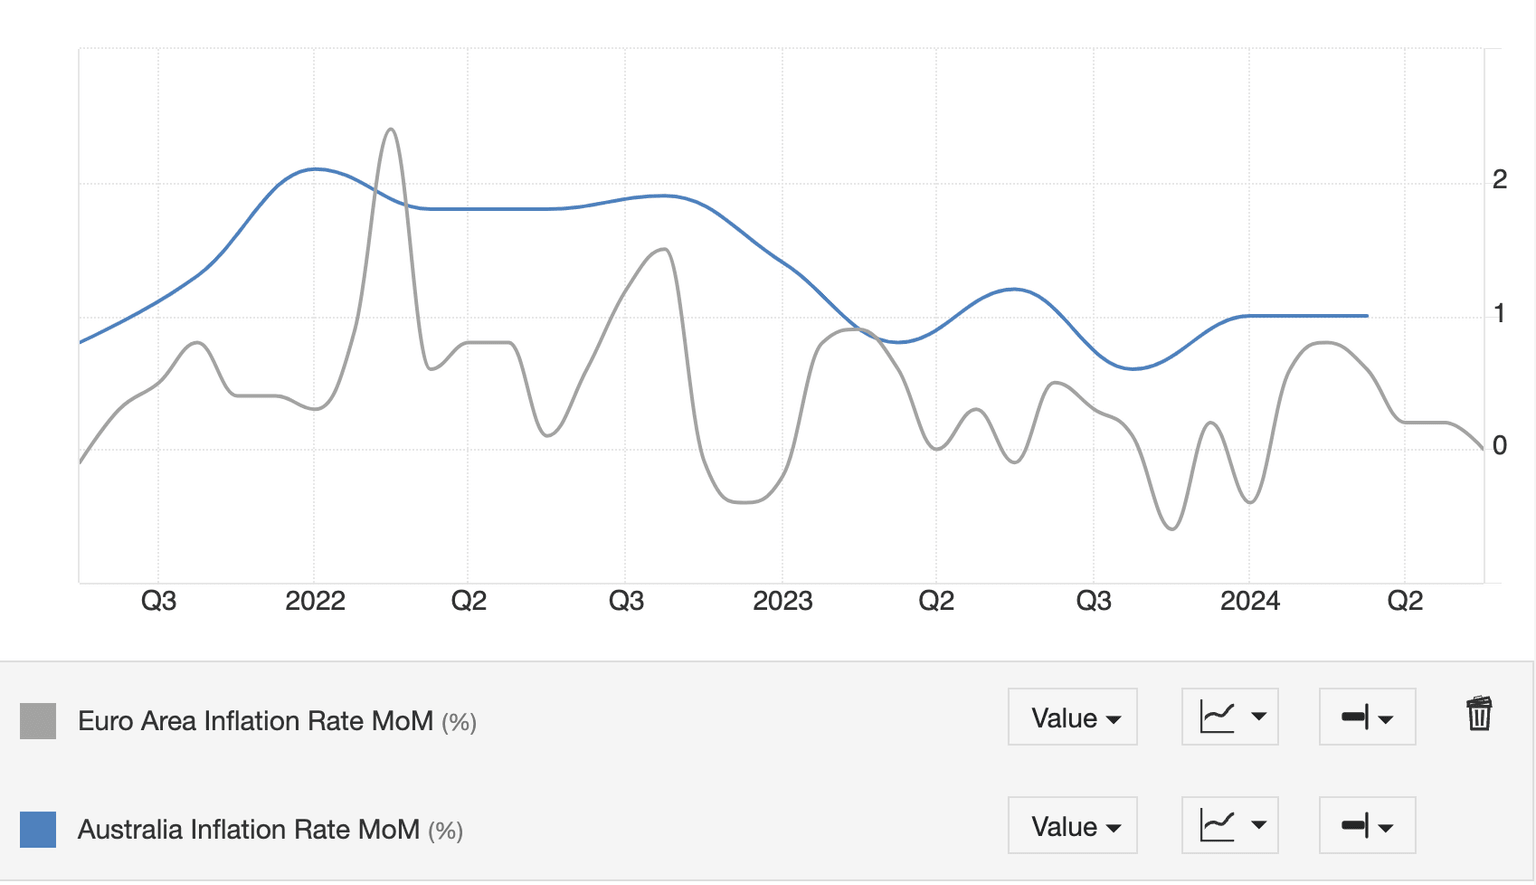Viewport: 1536px width, 885px height.
Task: Click the gray Euro Area color swatch
Action: pos(38,721)
